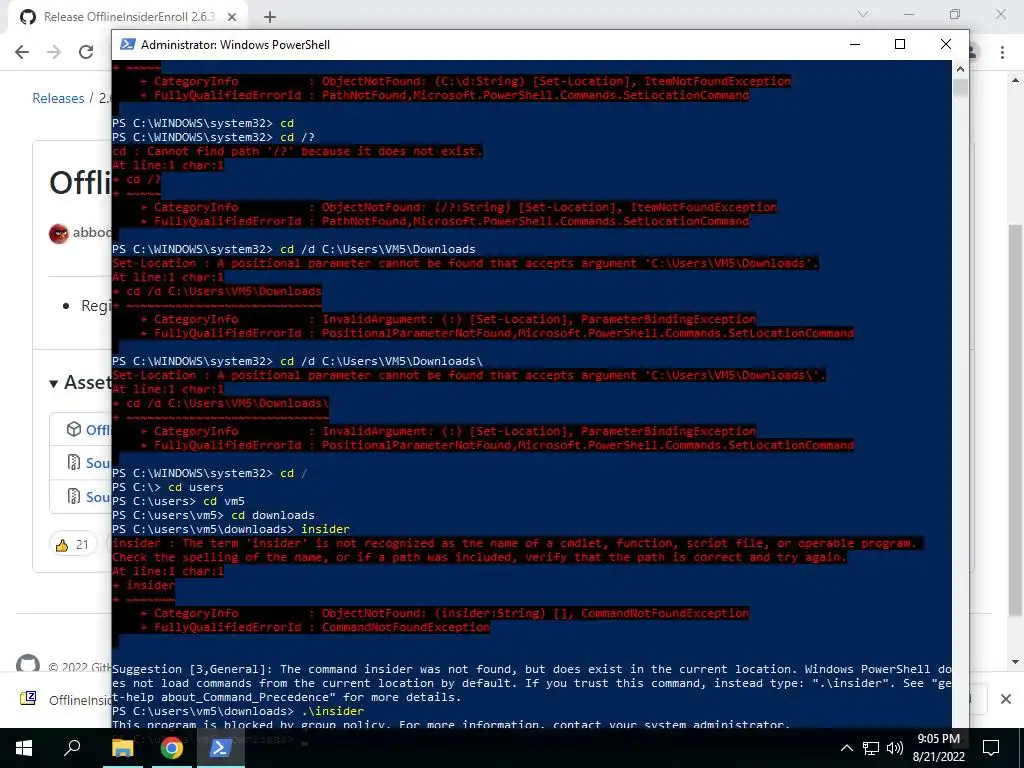
Task: Click the second Source code archive icon
Action: (74, 496)
